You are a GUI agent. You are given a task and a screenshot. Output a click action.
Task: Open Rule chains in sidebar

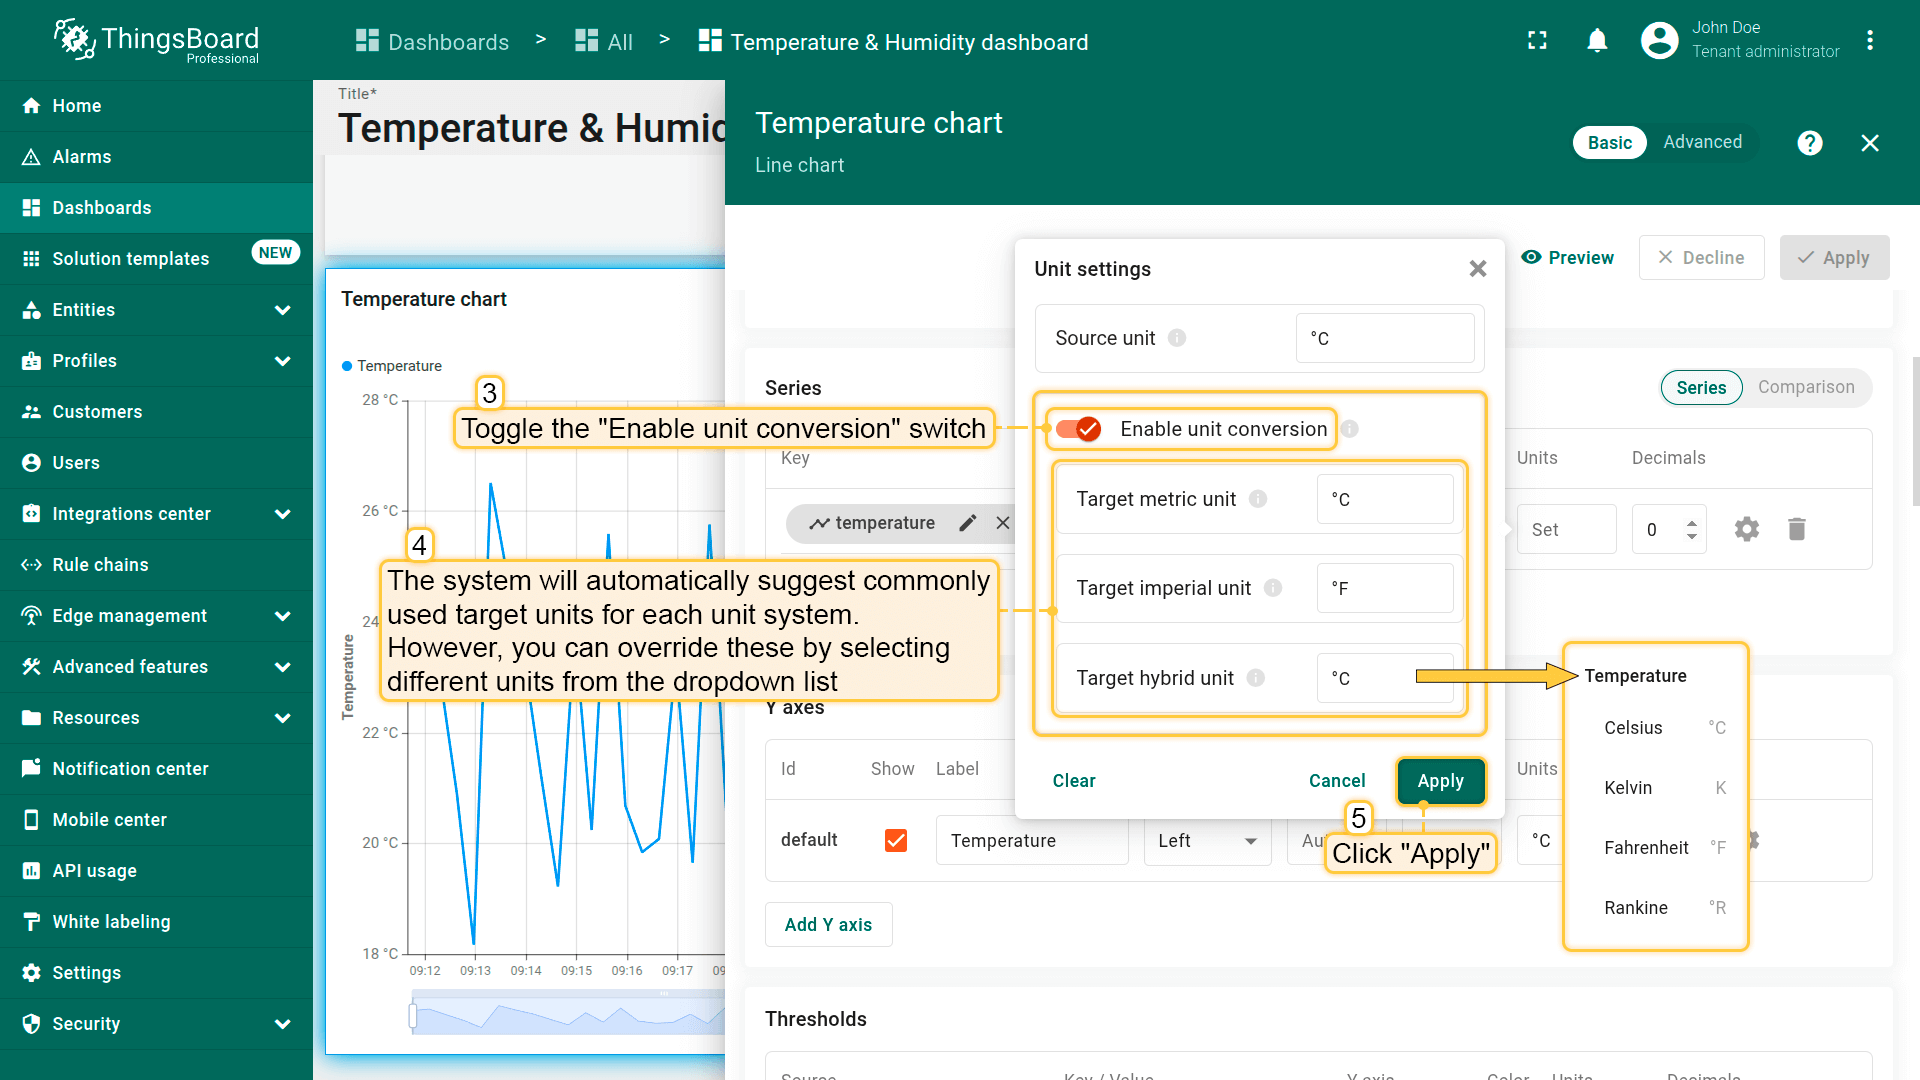100,565
